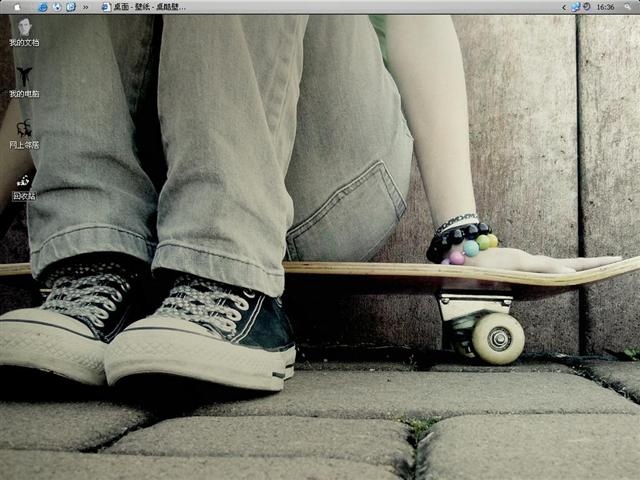Switch to the 桌面 - 壁纸 browser window
The height and width of the screenshot is (480, 640).
click(x=144, y=7)
